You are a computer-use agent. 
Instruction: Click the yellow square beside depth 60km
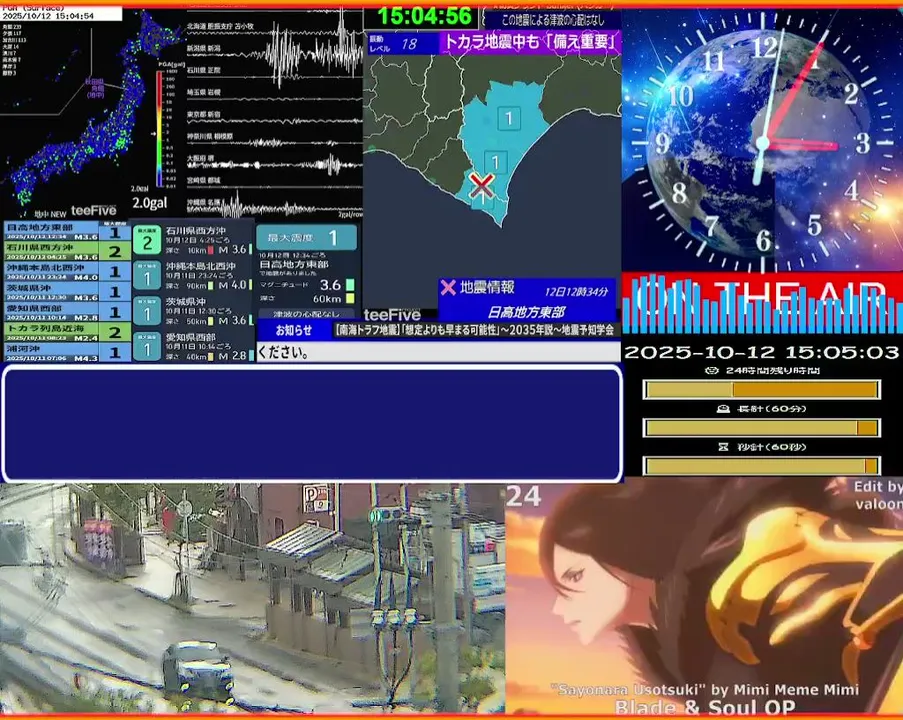click(x=350, y=298)
